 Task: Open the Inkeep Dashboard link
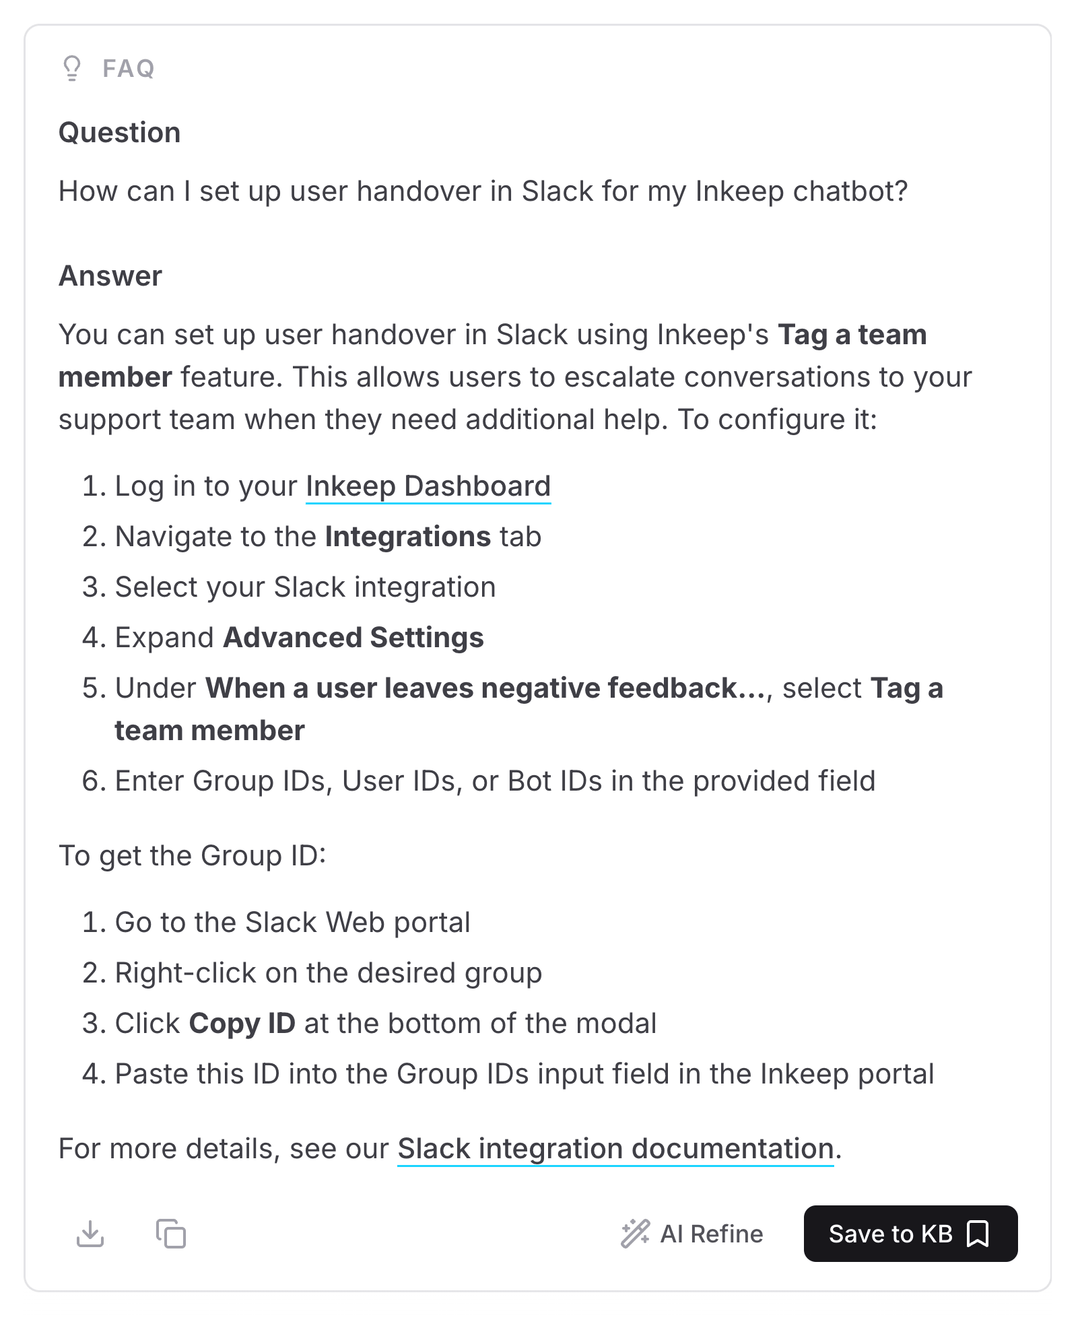(428, 486)
